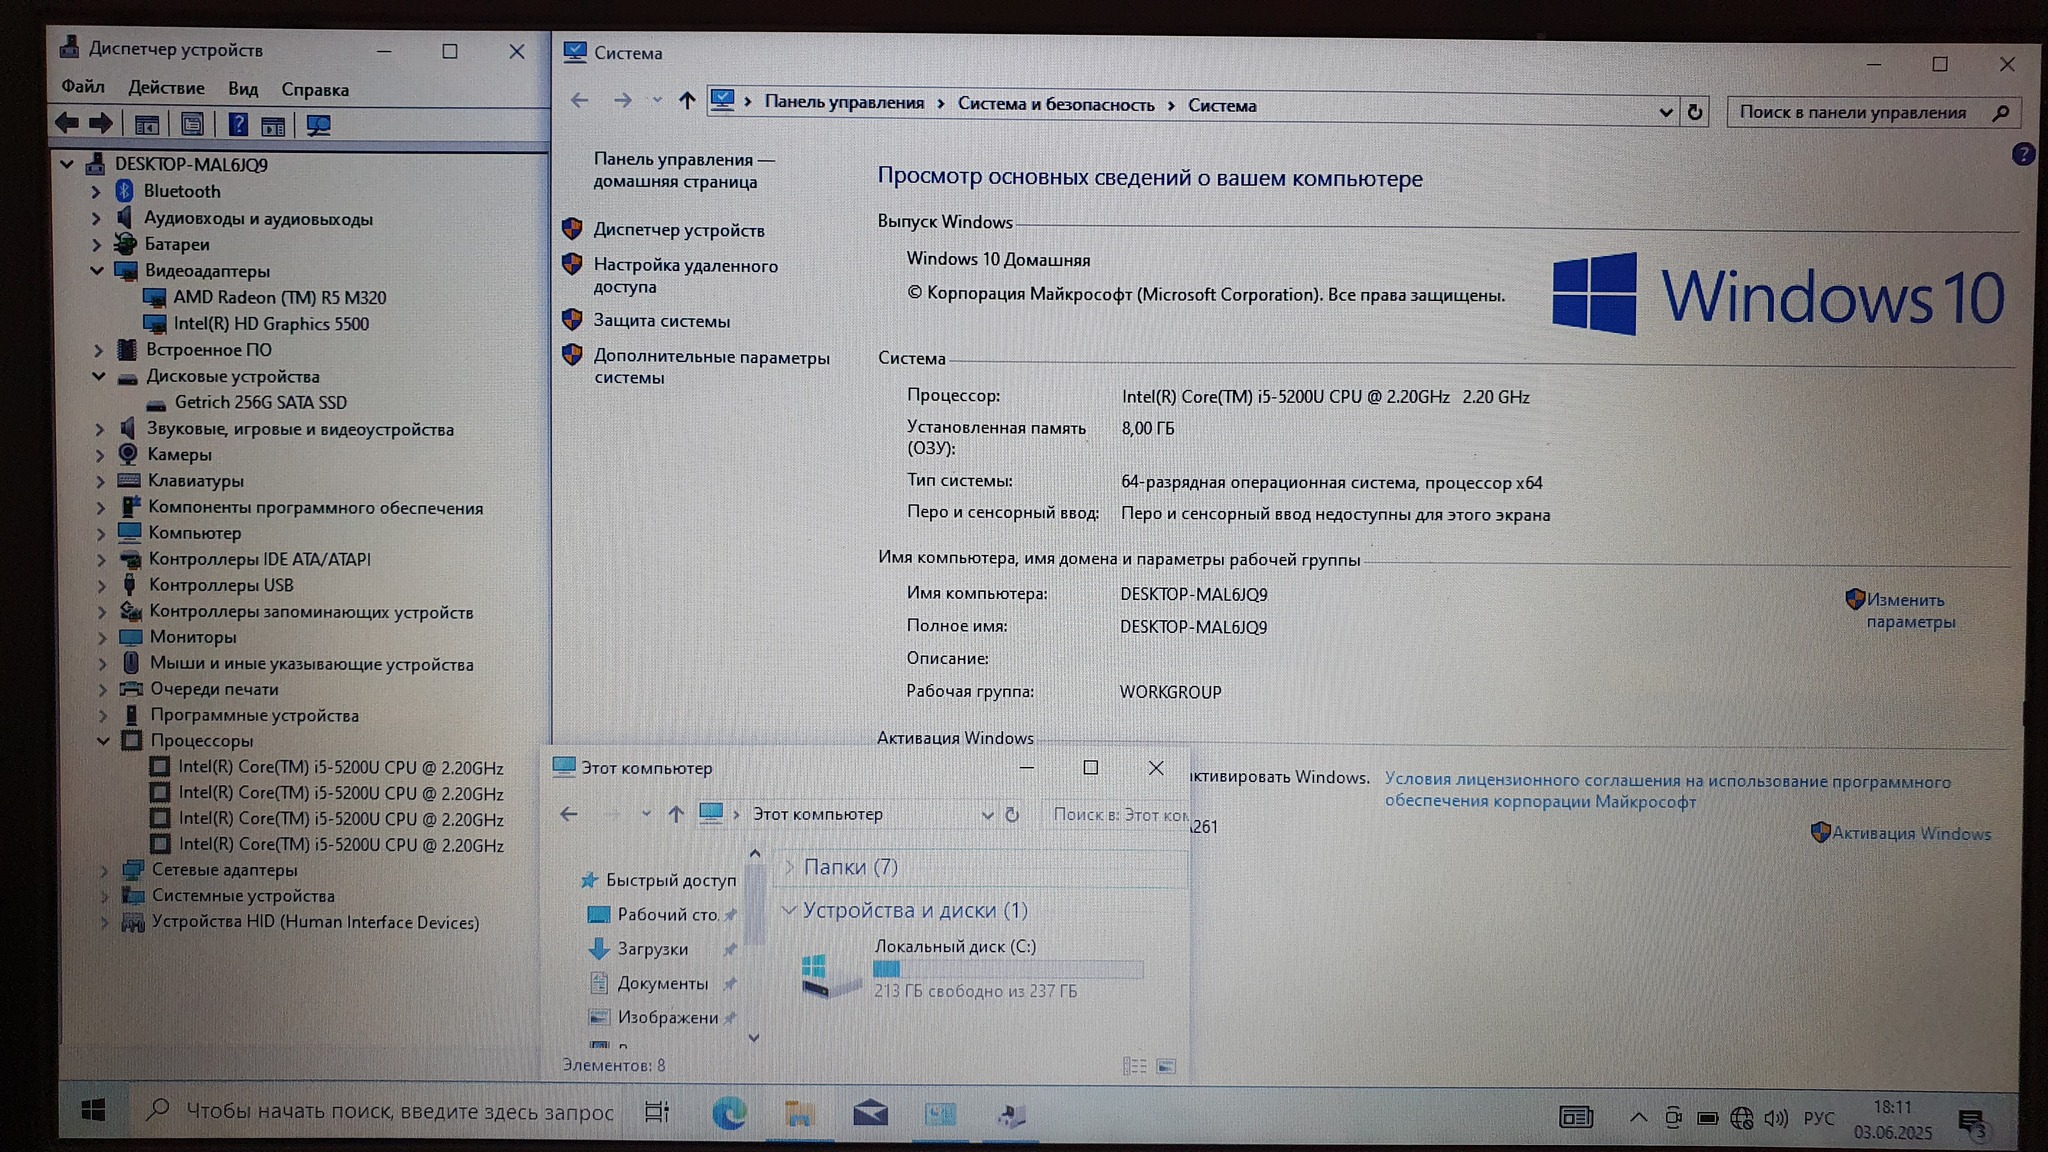This screenshot has width=2048, height=1152.
Task: Click the volume icon in system tray
Action: 1775,1118
